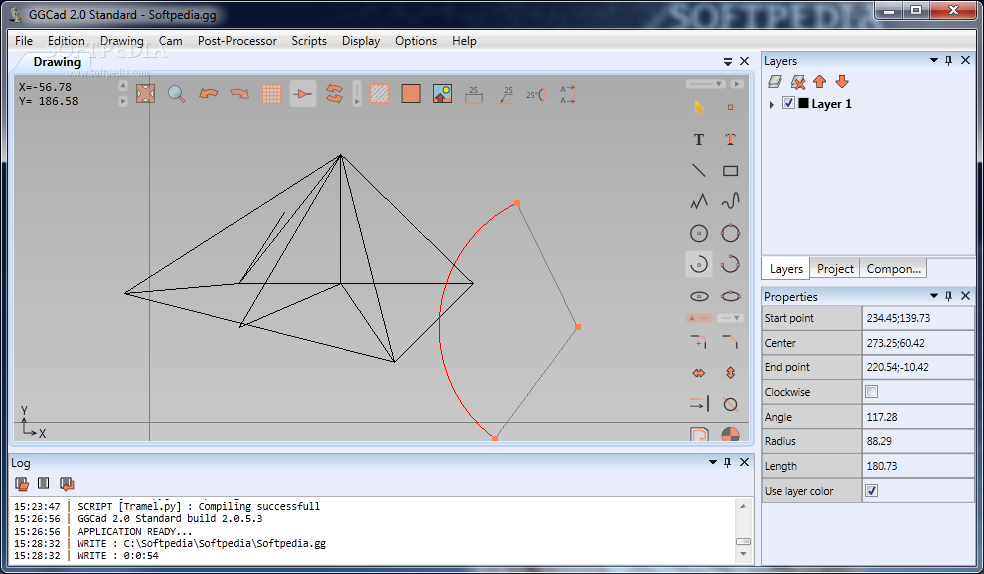Open the Drawing tab list dropdown
The image size is (984, 574).
pyautogui.click(x=728, y=61)
